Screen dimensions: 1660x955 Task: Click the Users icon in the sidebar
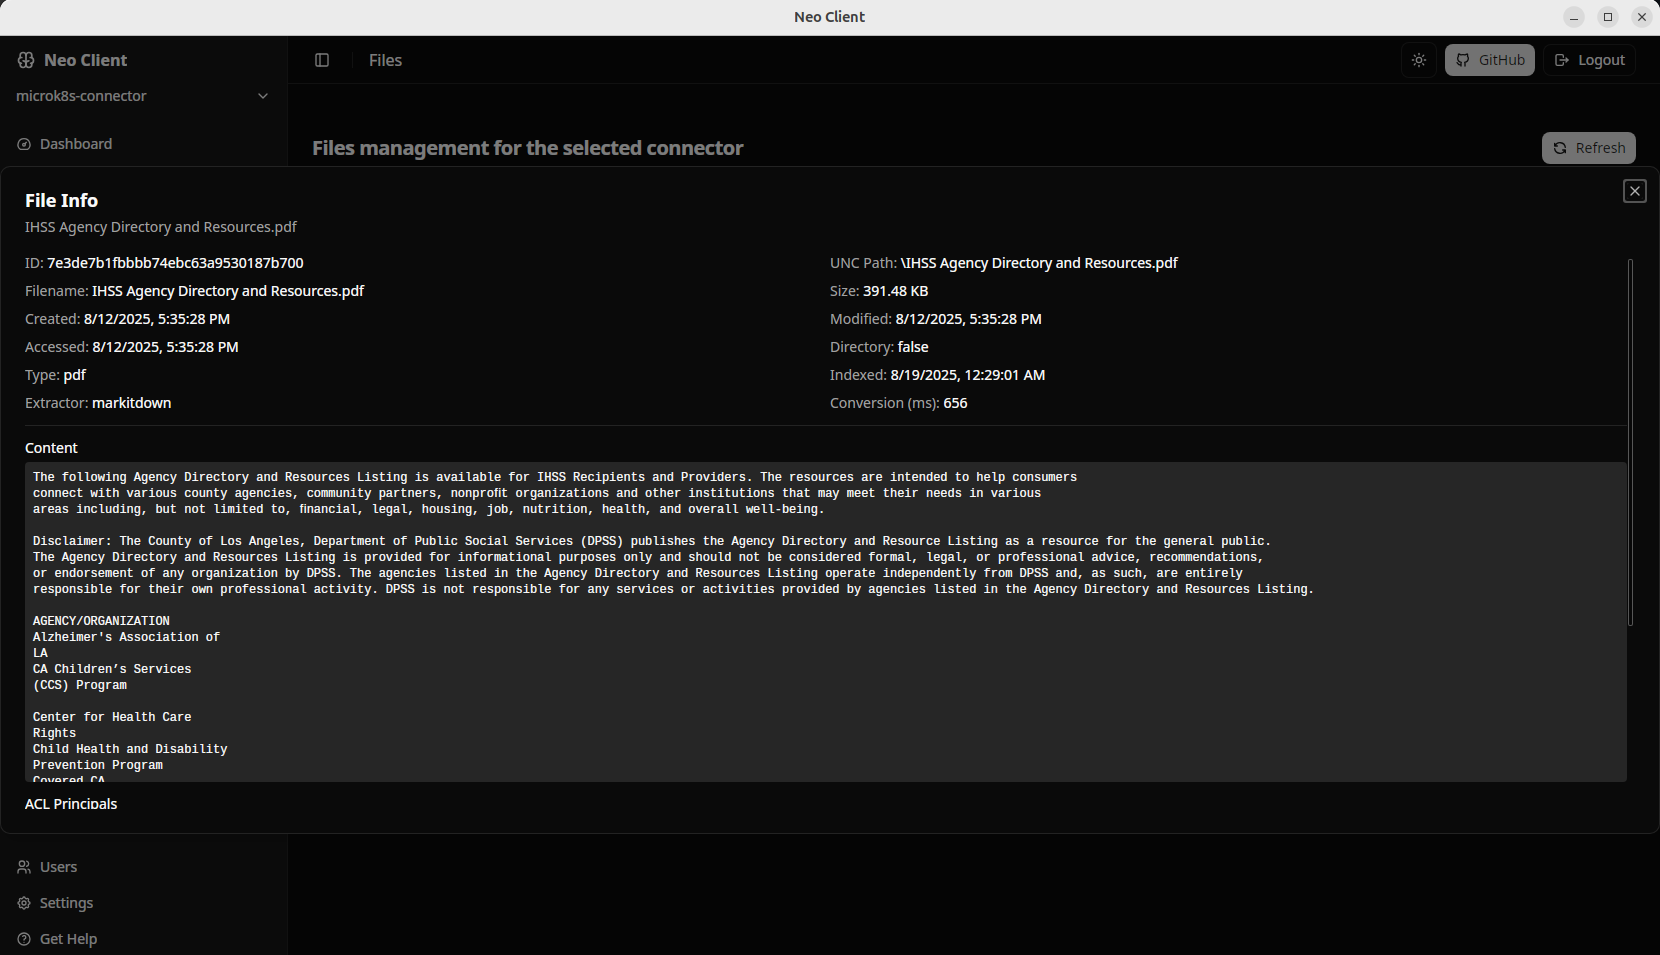point(22,867)
